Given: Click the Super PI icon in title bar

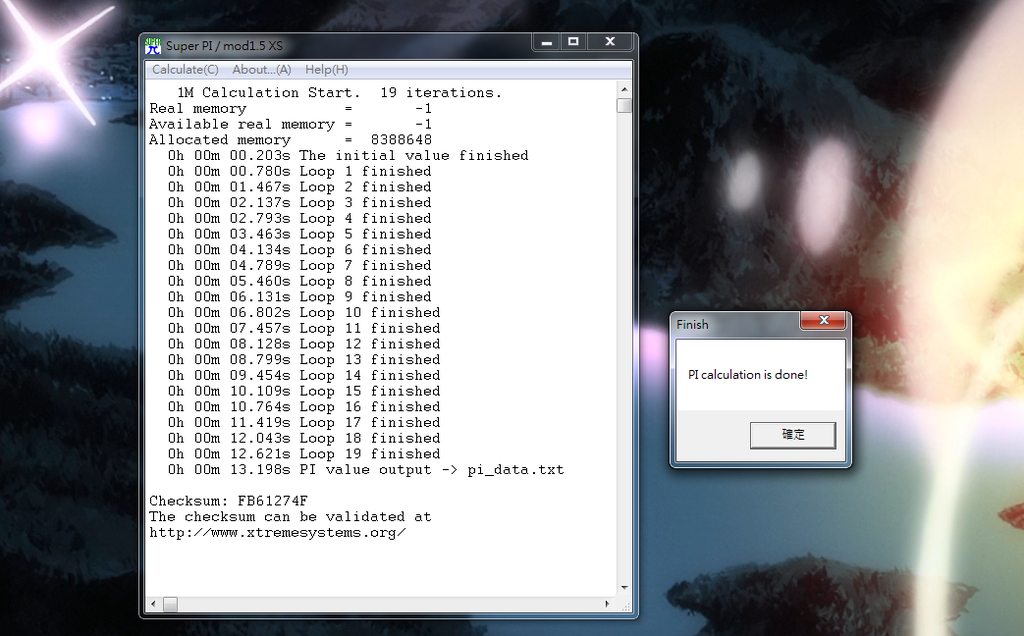Looking at the screenshot, I should point(153,45).
